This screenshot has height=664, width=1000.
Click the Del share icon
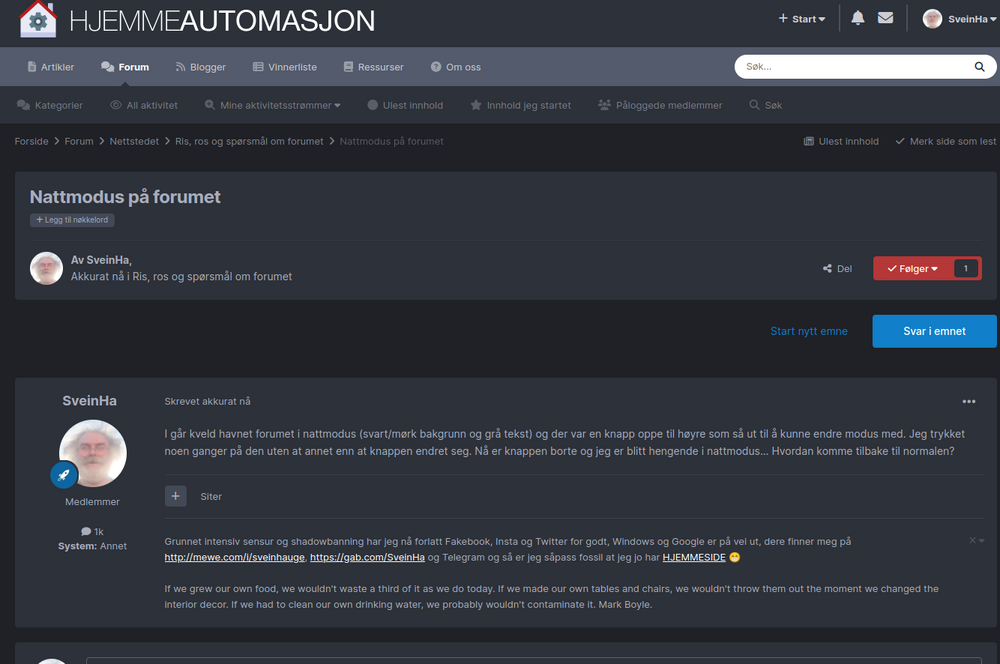828,268
